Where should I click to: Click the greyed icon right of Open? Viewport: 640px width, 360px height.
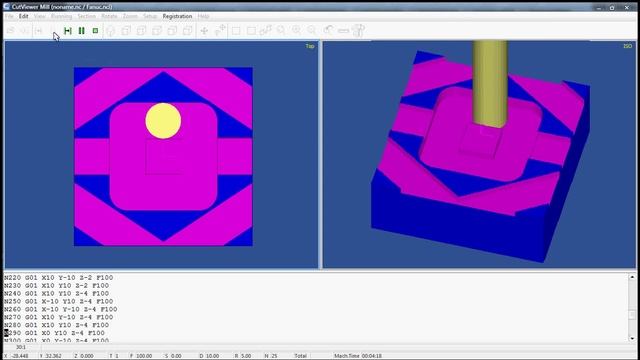coord(24,31)
